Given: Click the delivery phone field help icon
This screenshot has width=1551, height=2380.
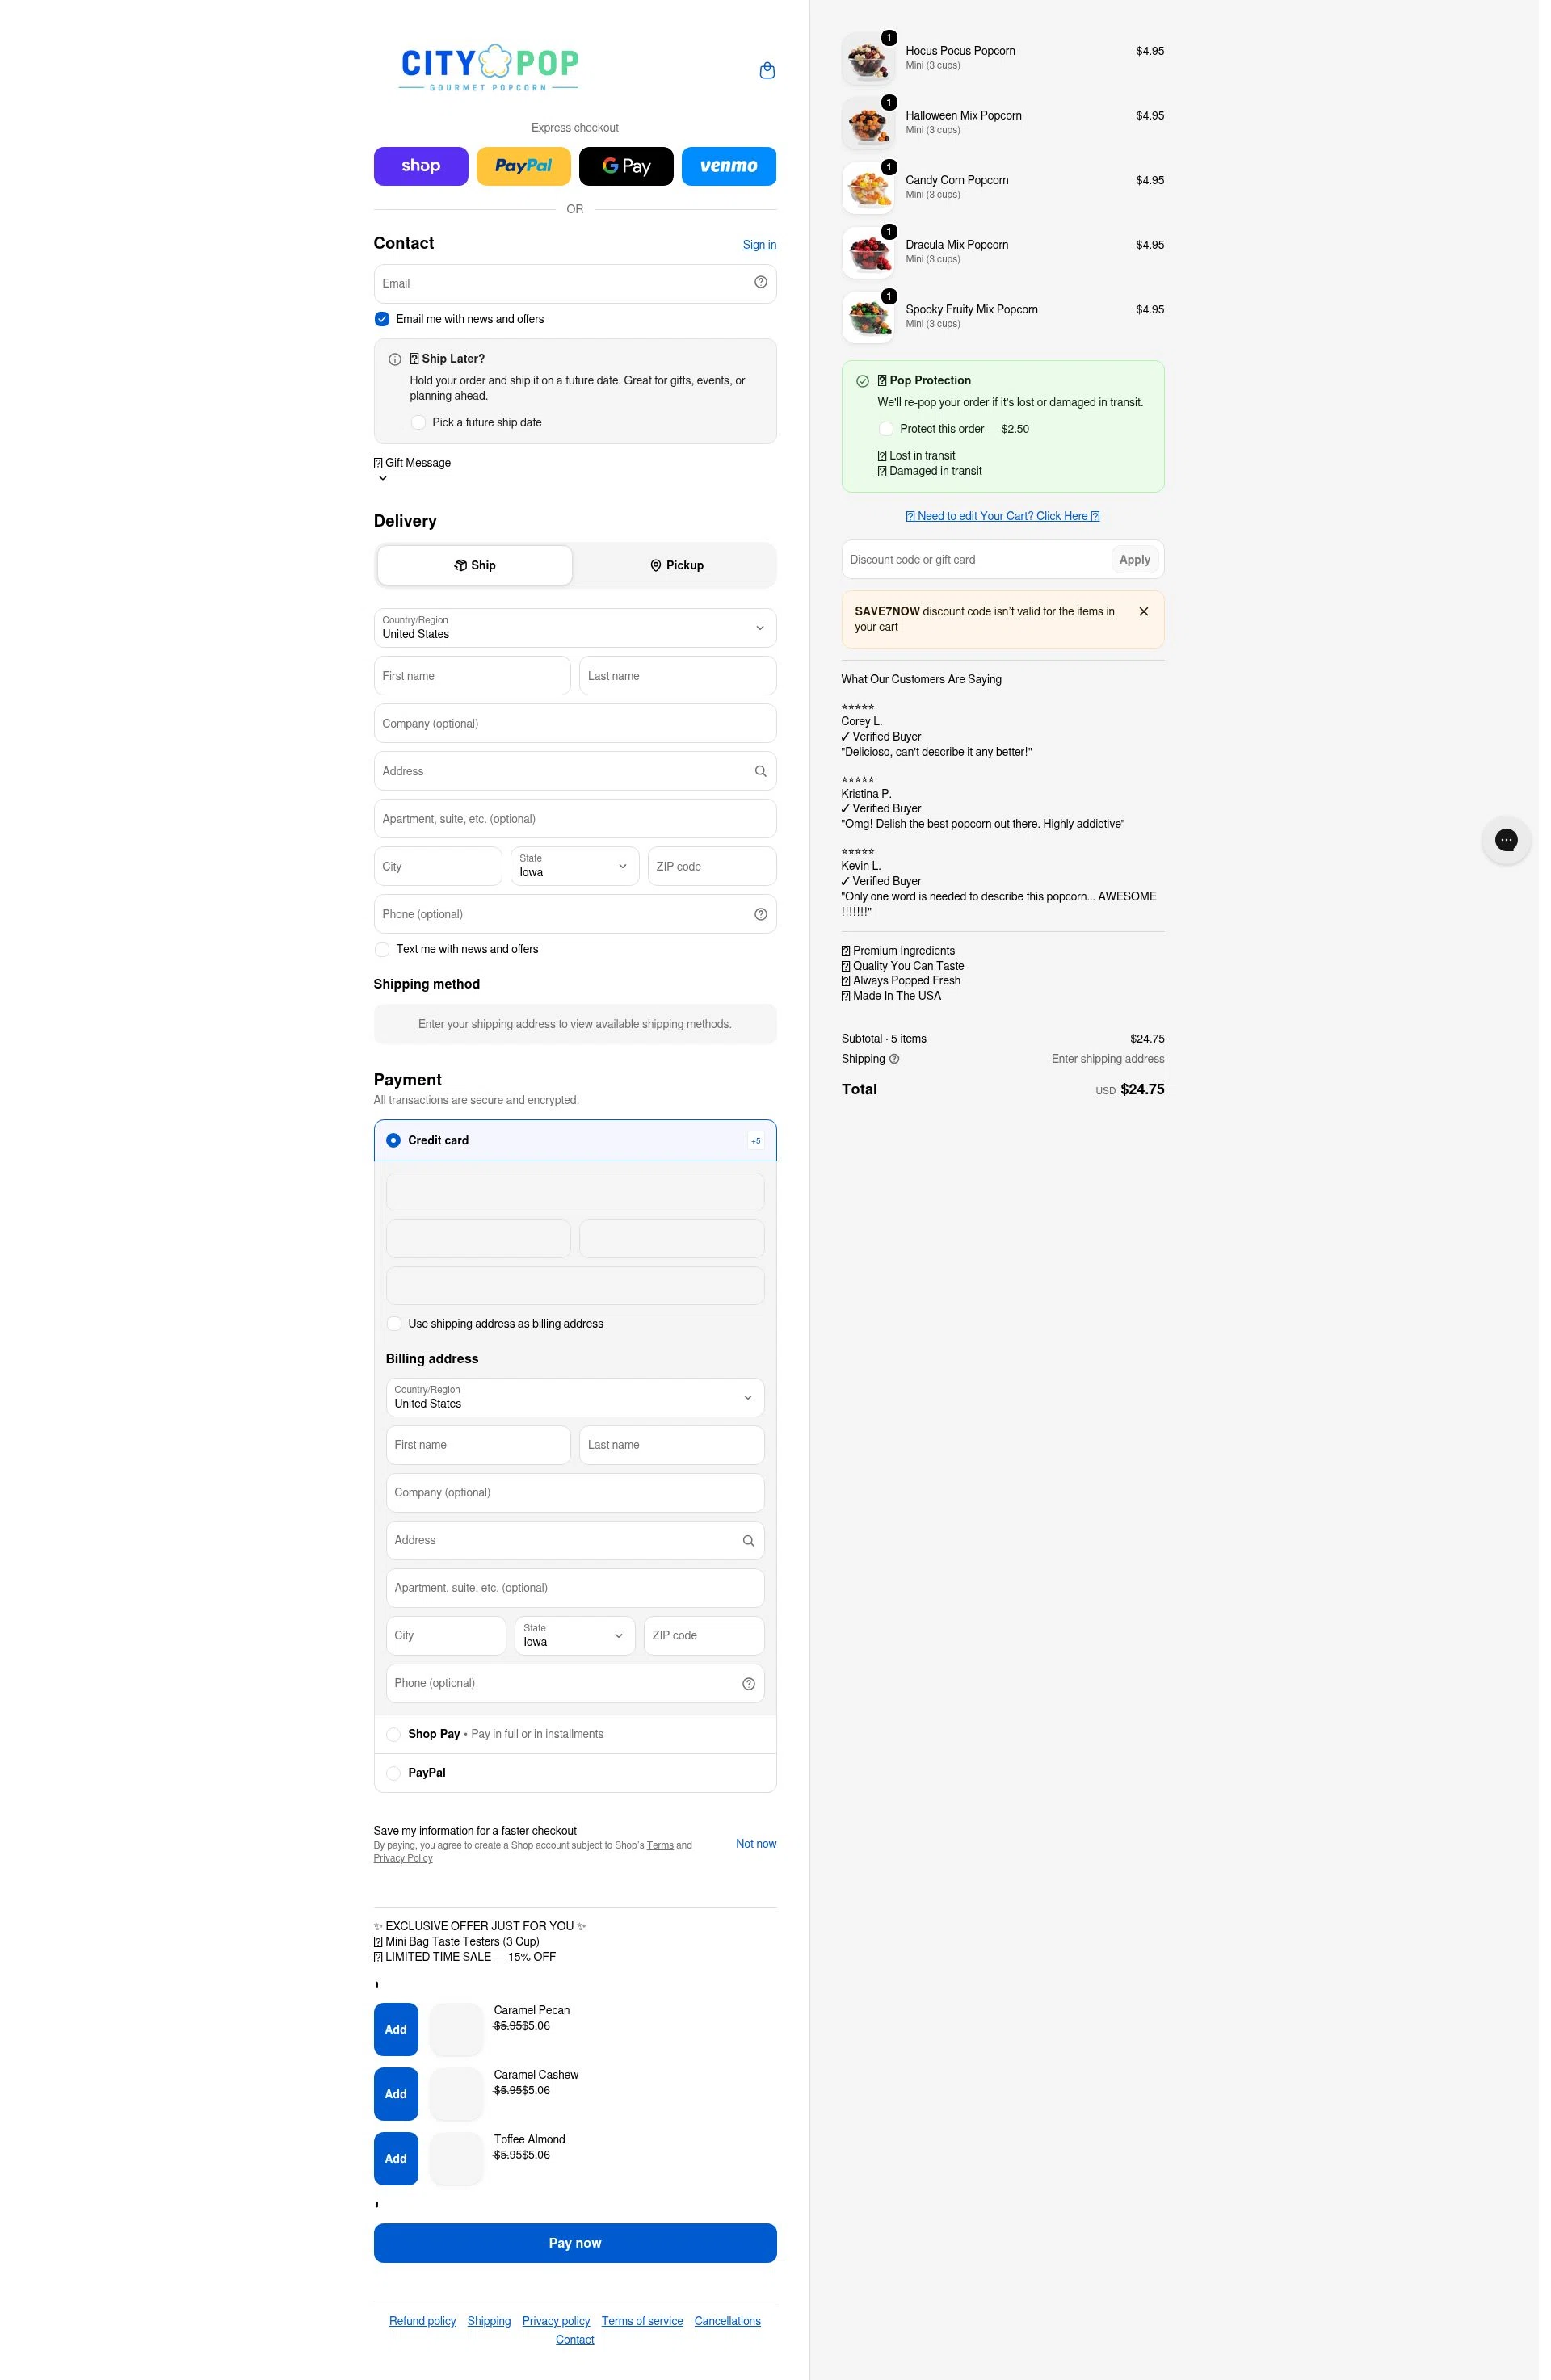Looking at the screenshot, I should [760, 914].
